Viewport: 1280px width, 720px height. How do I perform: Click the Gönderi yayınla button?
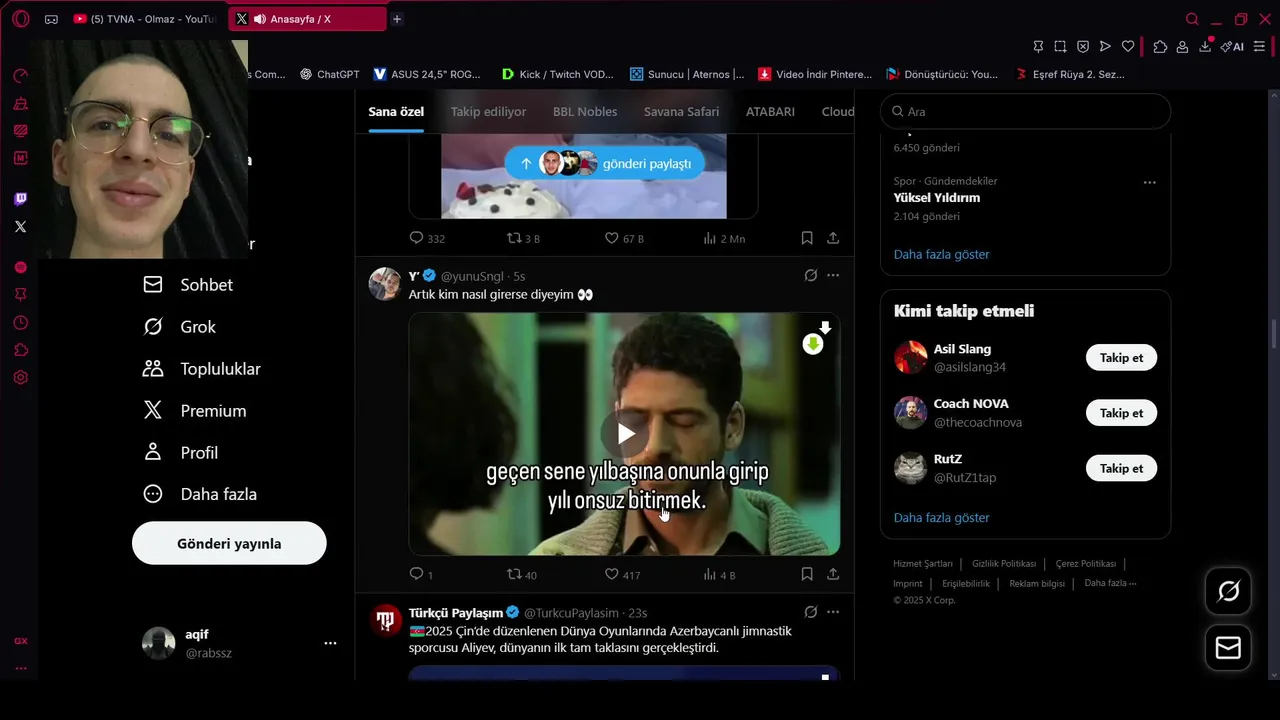(x=229, y=543)
